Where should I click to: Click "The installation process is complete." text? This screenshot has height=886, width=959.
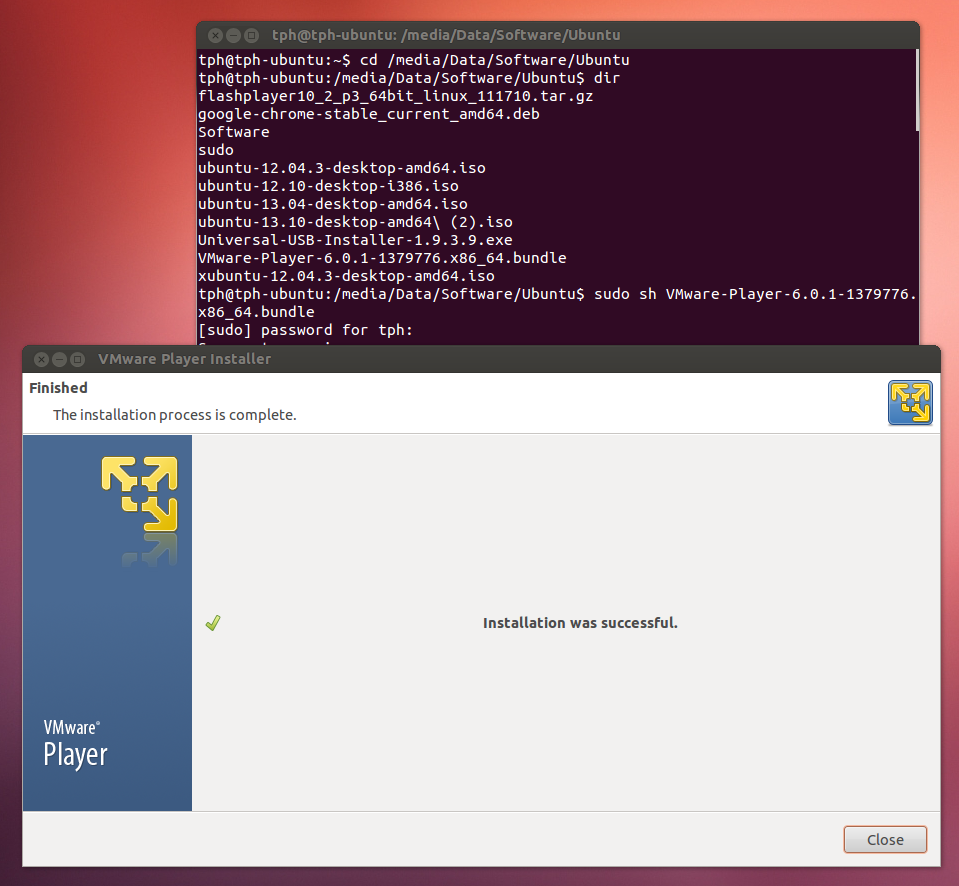click(x=174, y=415)
